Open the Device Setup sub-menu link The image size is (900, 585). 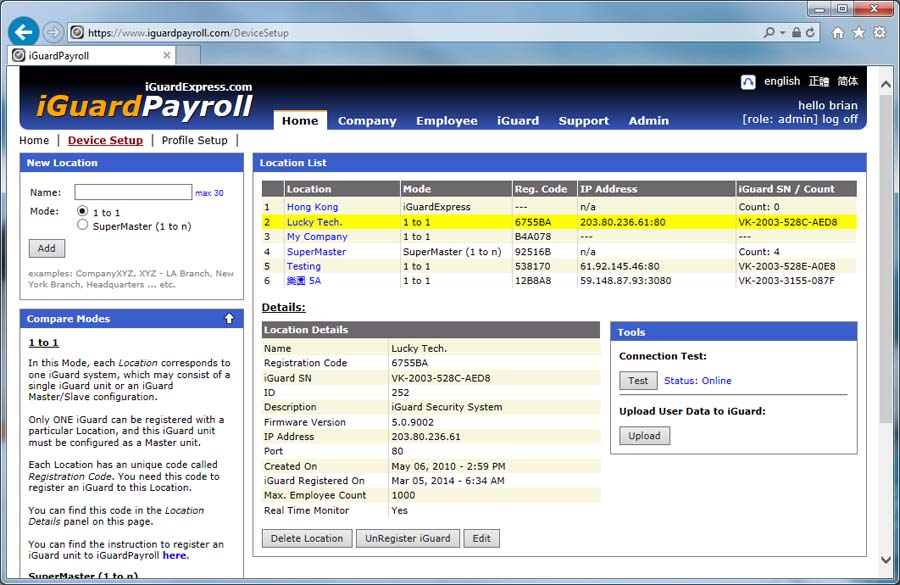(x=105, y=140)
